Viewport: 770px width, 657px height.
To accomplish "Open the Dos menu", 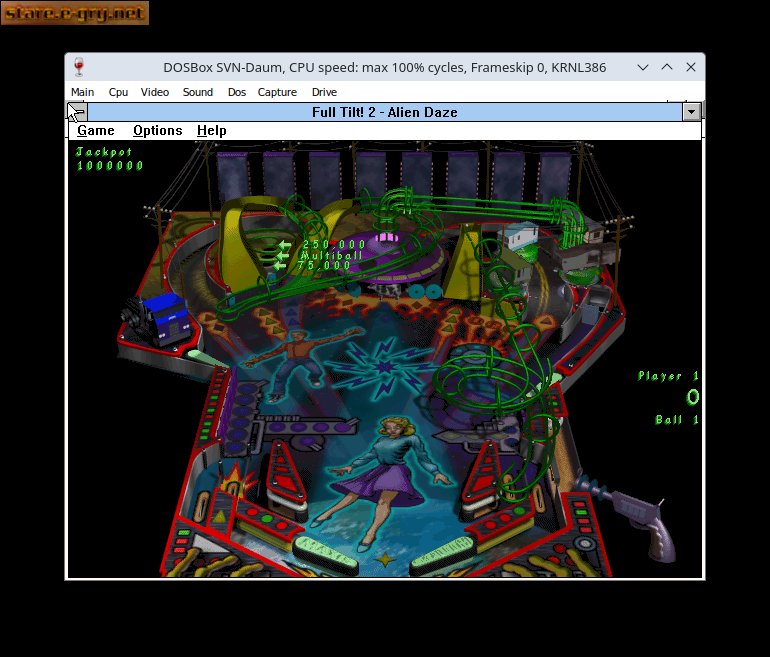I will 237,92.
